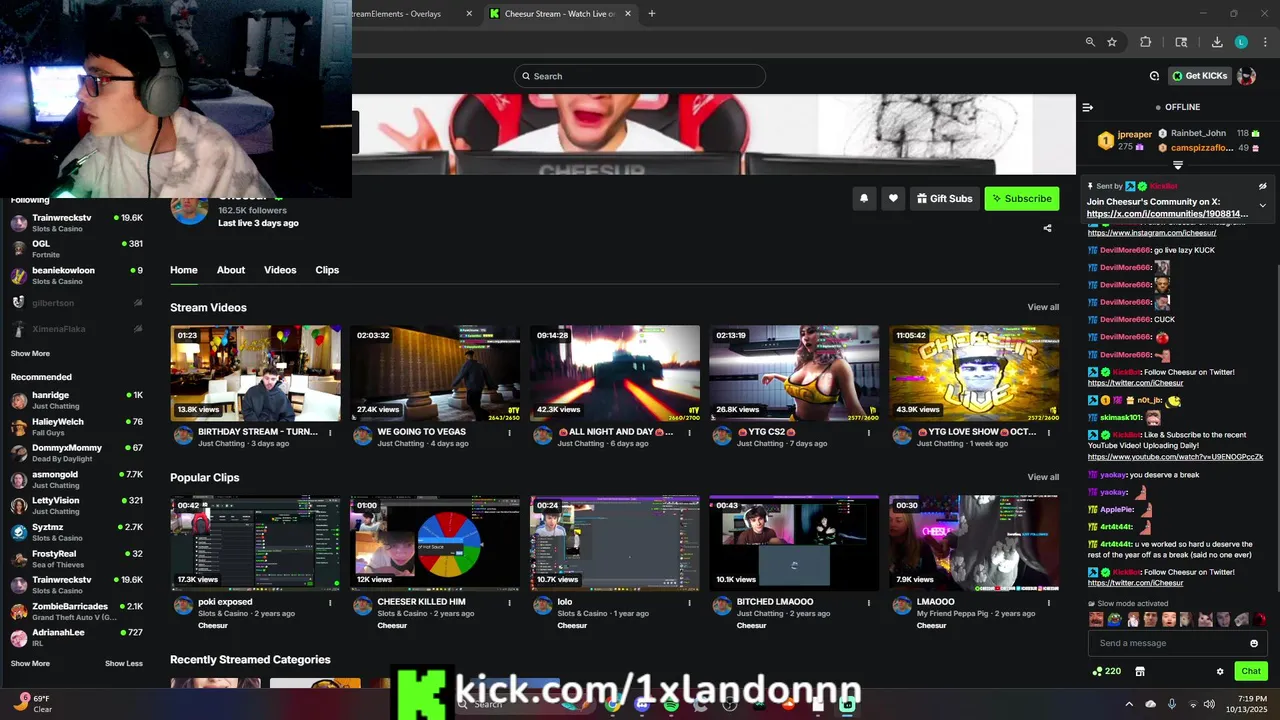Subscribe to Cheesur channel
Viewport: 1280px width, 720px height.
click(1021, 198)
